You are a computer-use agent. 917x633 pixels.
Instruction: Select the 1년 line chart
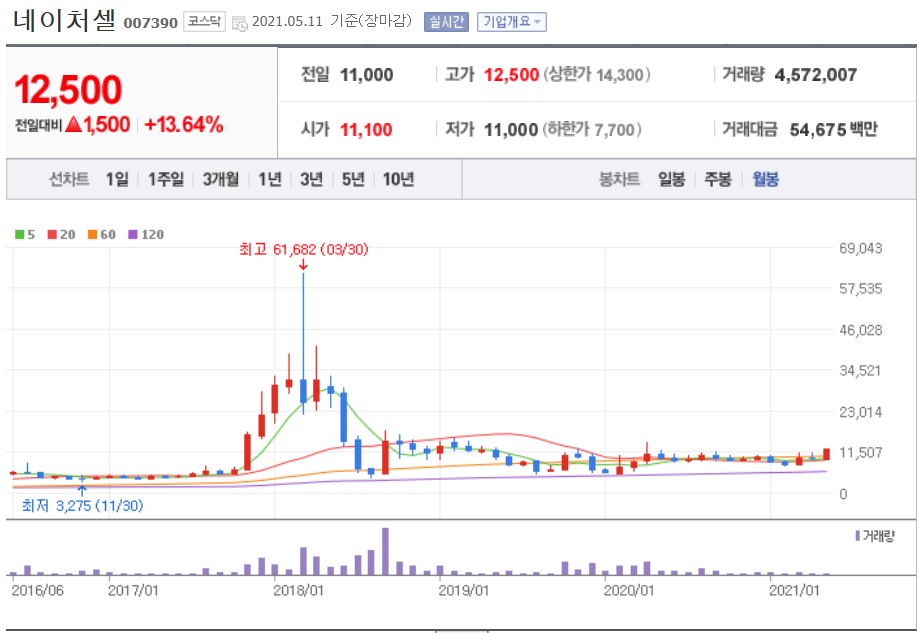pos(270,179)
